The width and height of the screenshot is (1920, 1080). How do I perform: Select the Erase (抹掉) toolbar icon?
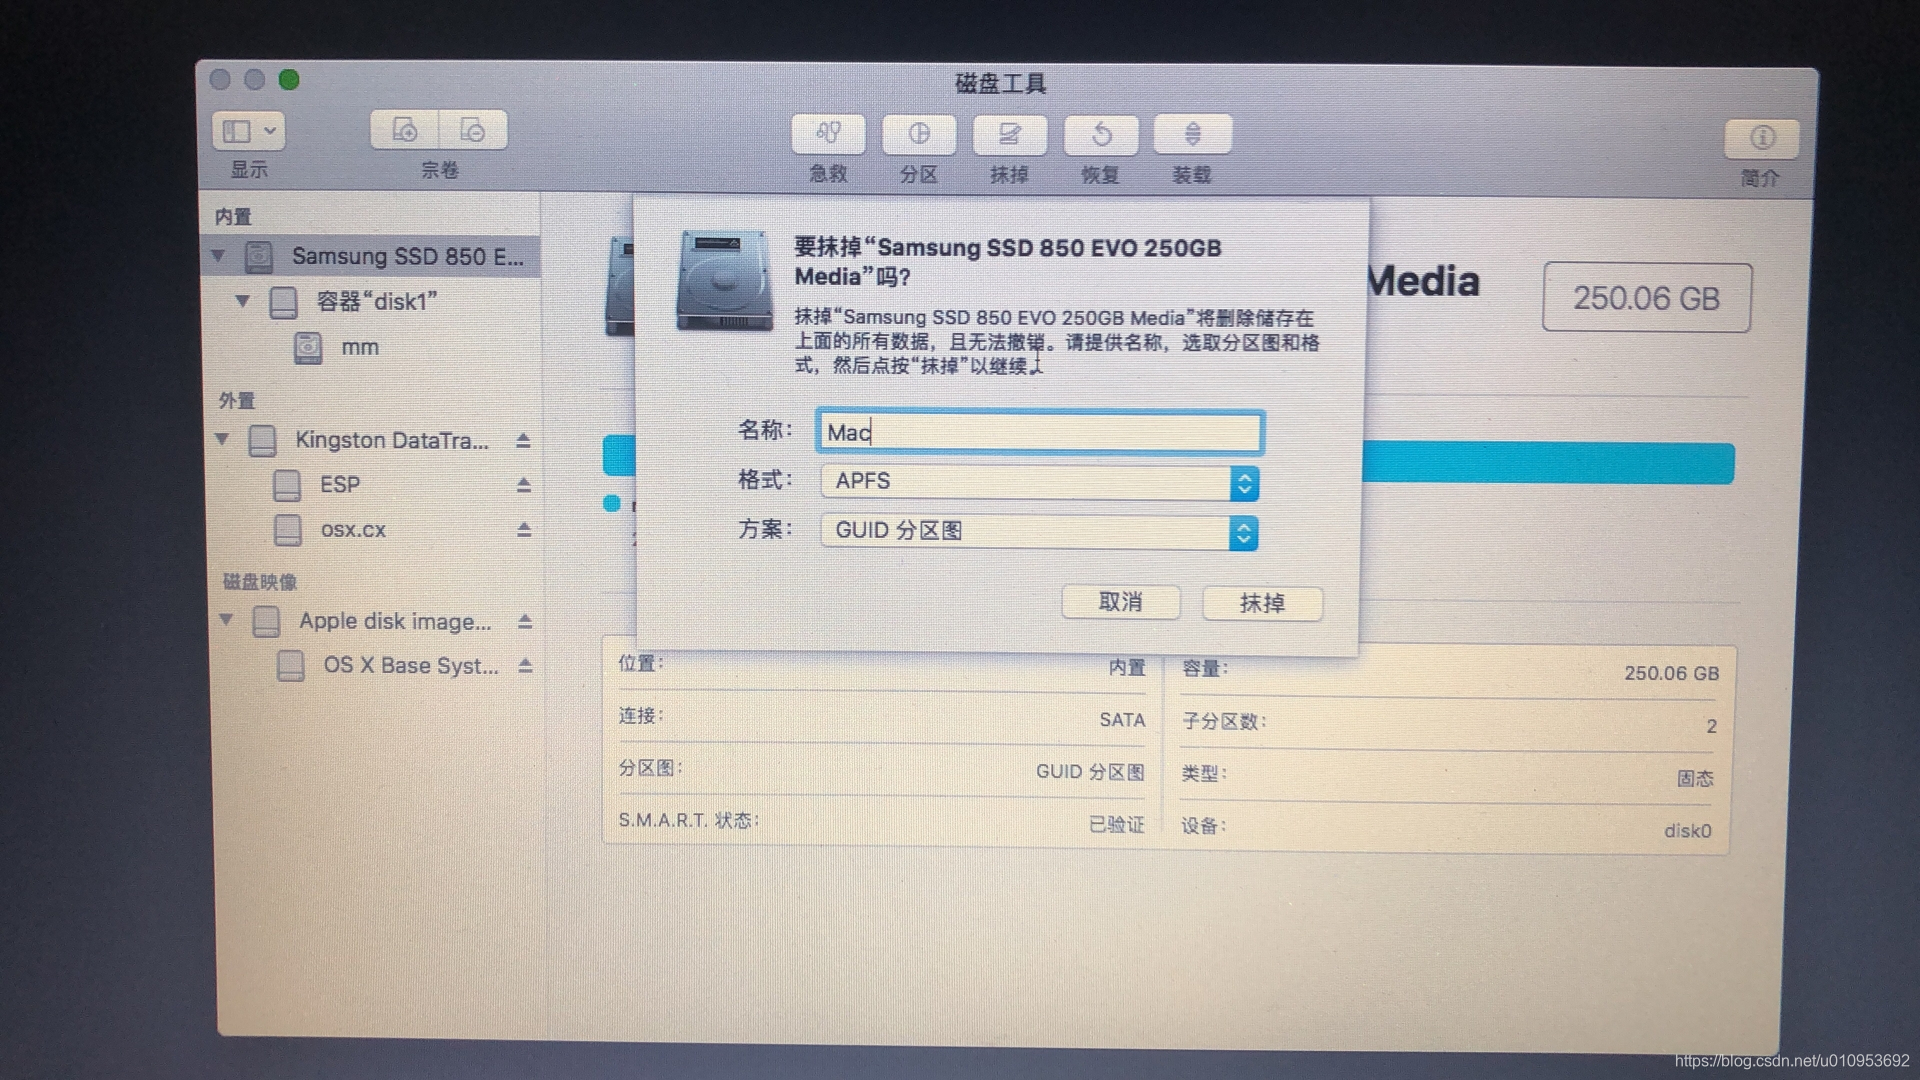[x=1010, y=134]
